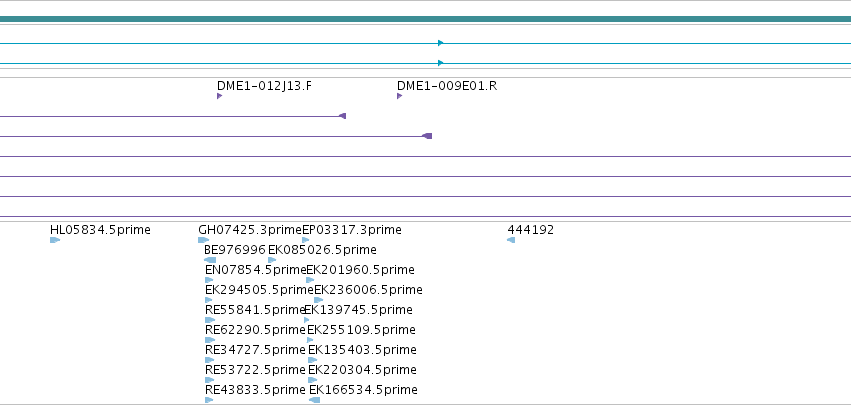Image resolution: width=851 pixels, height=405 pixels.
Task: Click the RE53722.5prime label
Action: (x=255, y=370)
